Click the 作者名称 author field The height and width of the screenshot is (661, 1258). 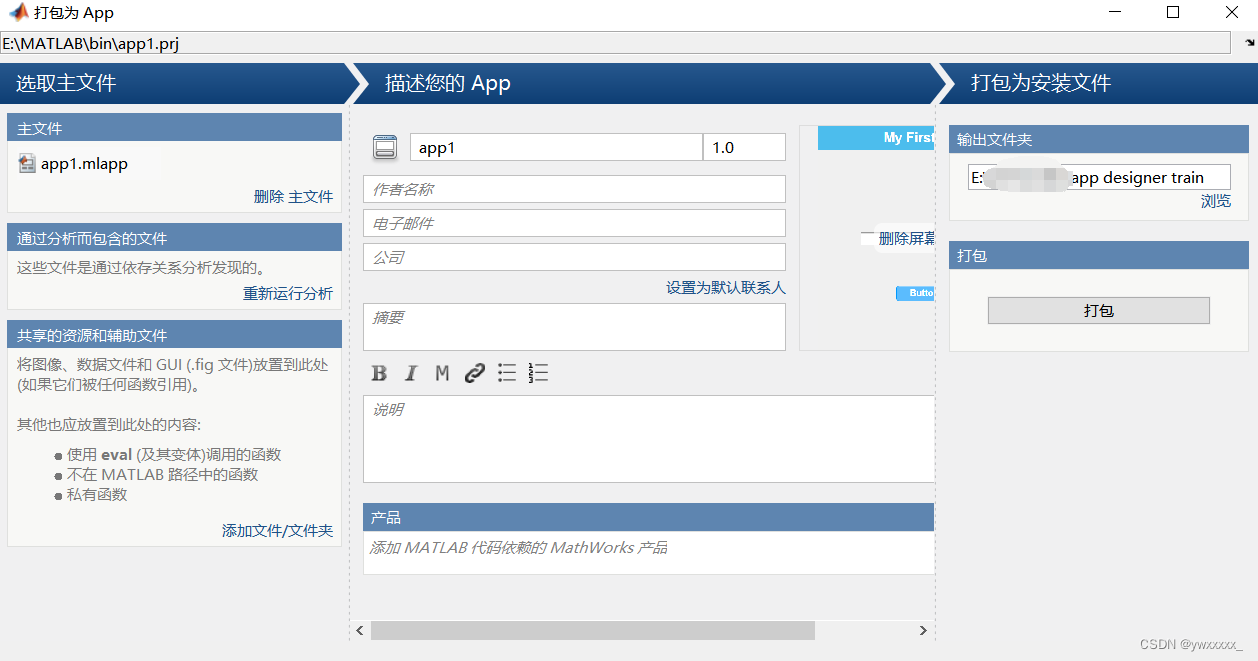(x=574, y=189)
